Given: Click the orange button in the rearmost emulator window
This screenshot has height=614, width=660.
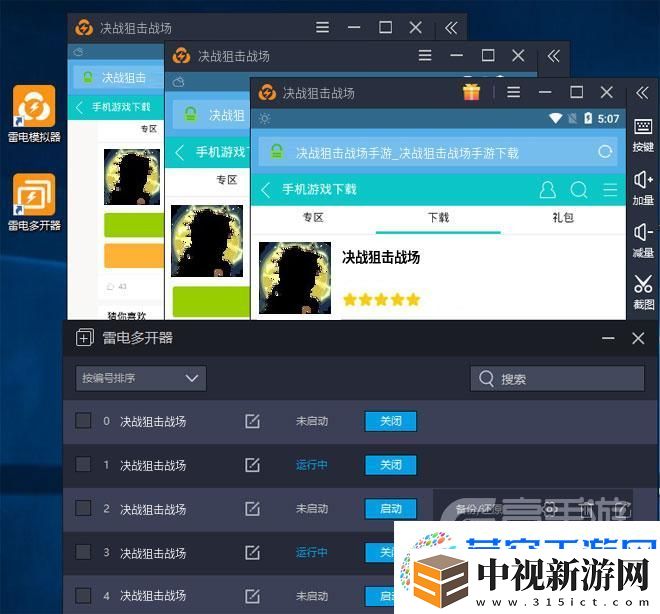Looking at the screenshot, I should coord(134,255).
